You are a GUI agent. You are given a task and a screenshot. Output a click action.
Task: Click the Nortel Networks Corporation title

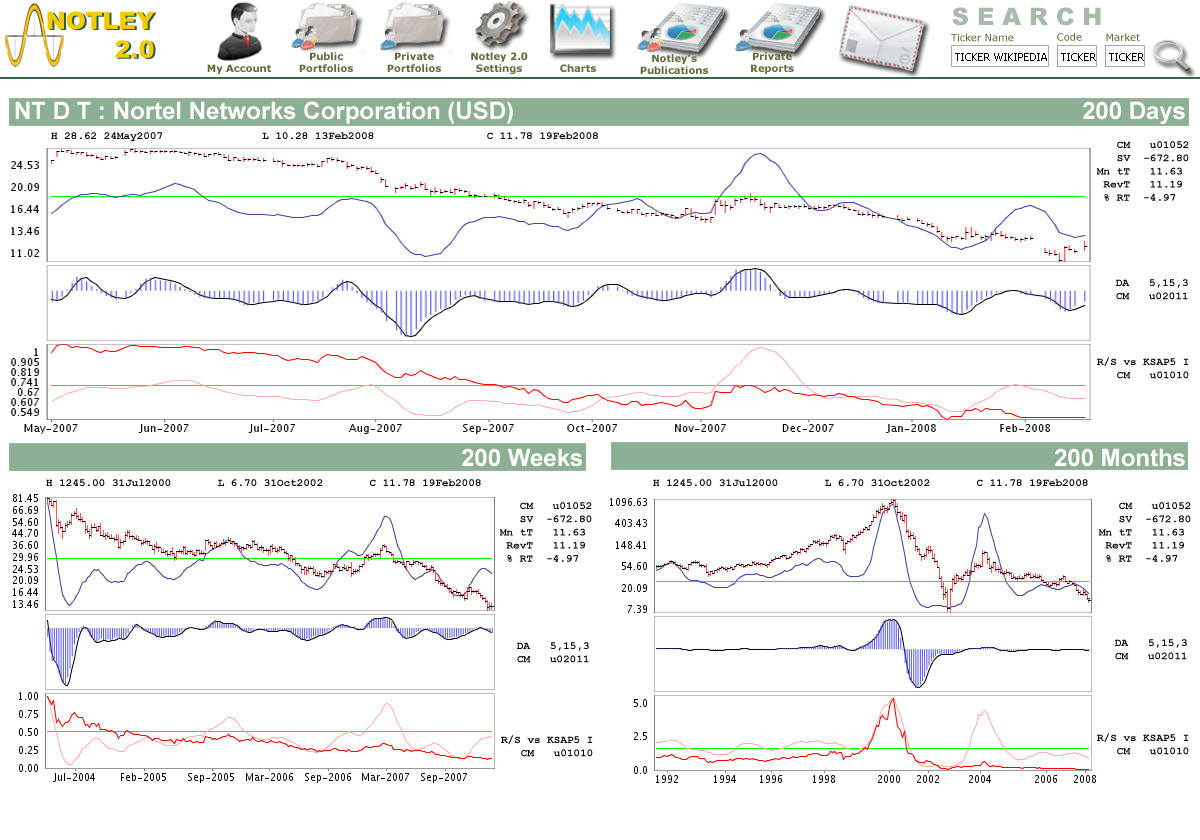coord(263,111)
